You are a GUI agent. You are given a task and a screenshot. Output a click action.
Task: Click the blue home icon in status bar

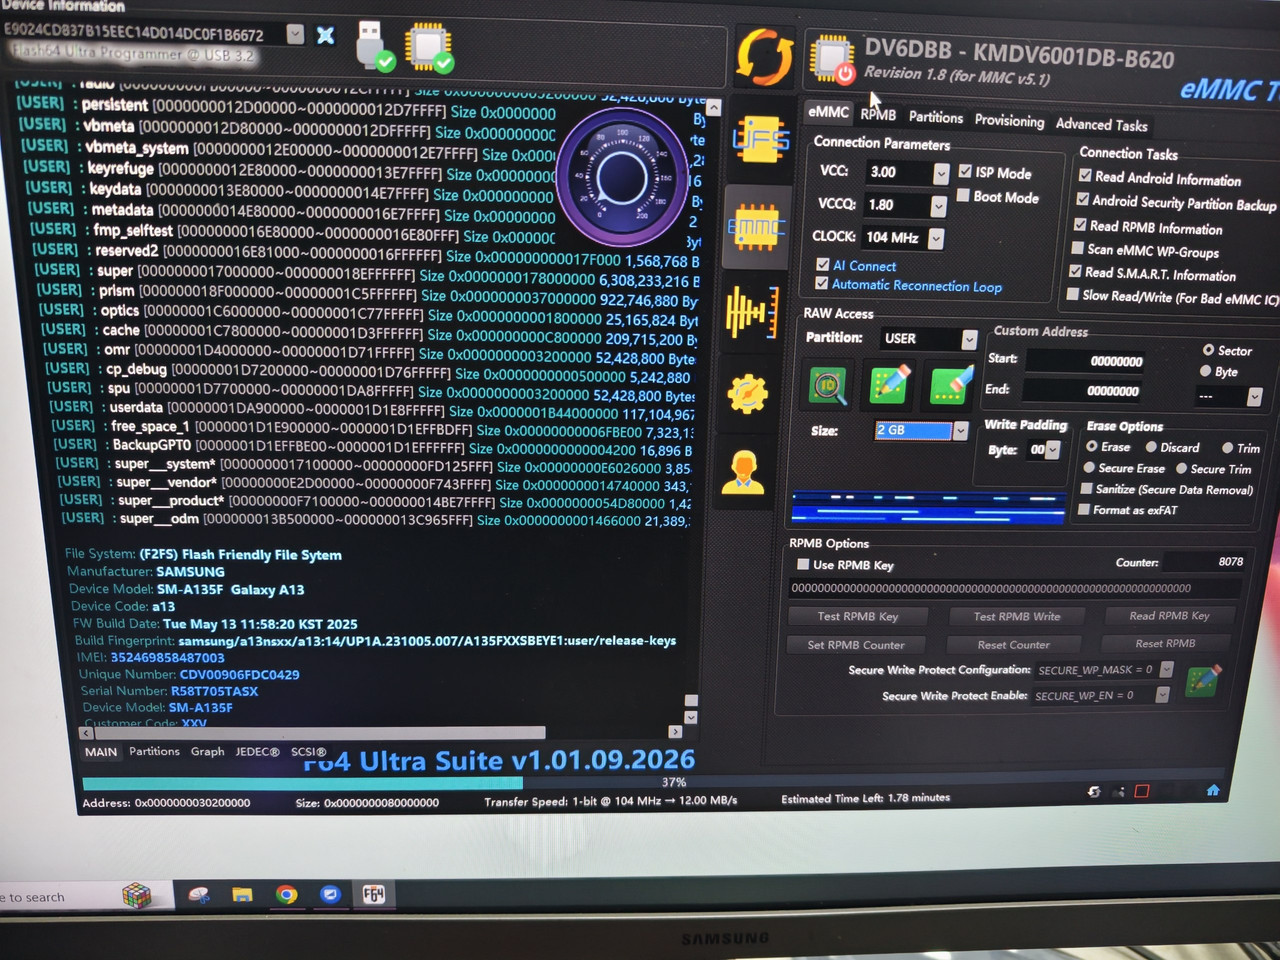[x=1213, y=790]
